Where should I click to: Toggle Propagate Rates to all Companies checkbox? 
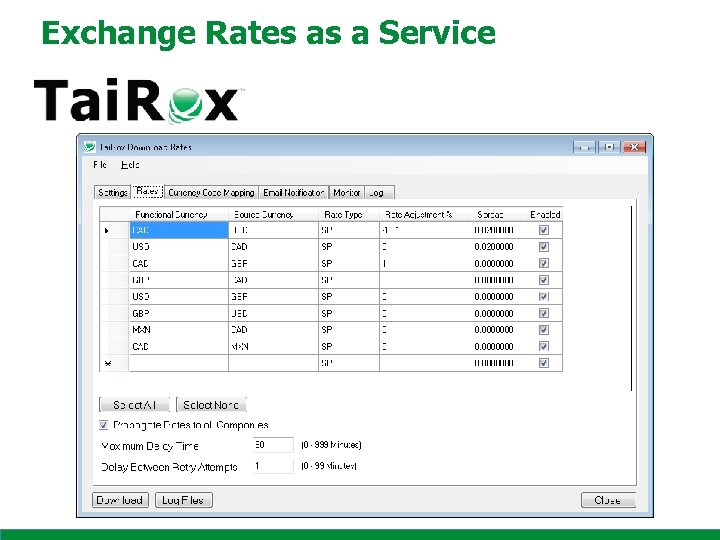click(103, 425)
